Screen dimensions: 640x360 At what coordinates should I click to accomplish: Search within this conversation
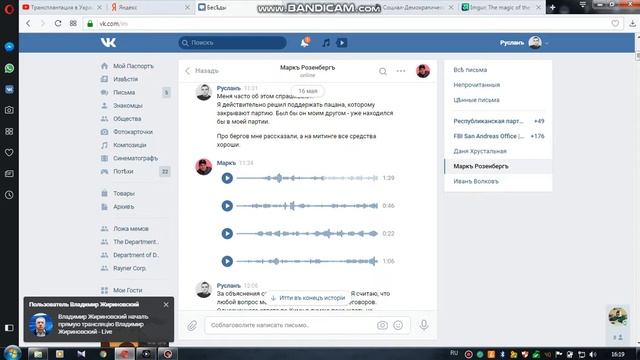(383, 71)
